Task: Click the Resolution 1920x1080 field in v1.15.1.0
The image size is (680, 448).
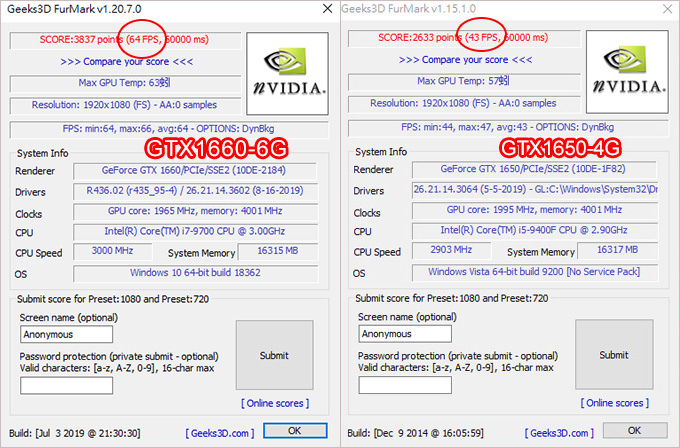Action: tap(464, 104)
